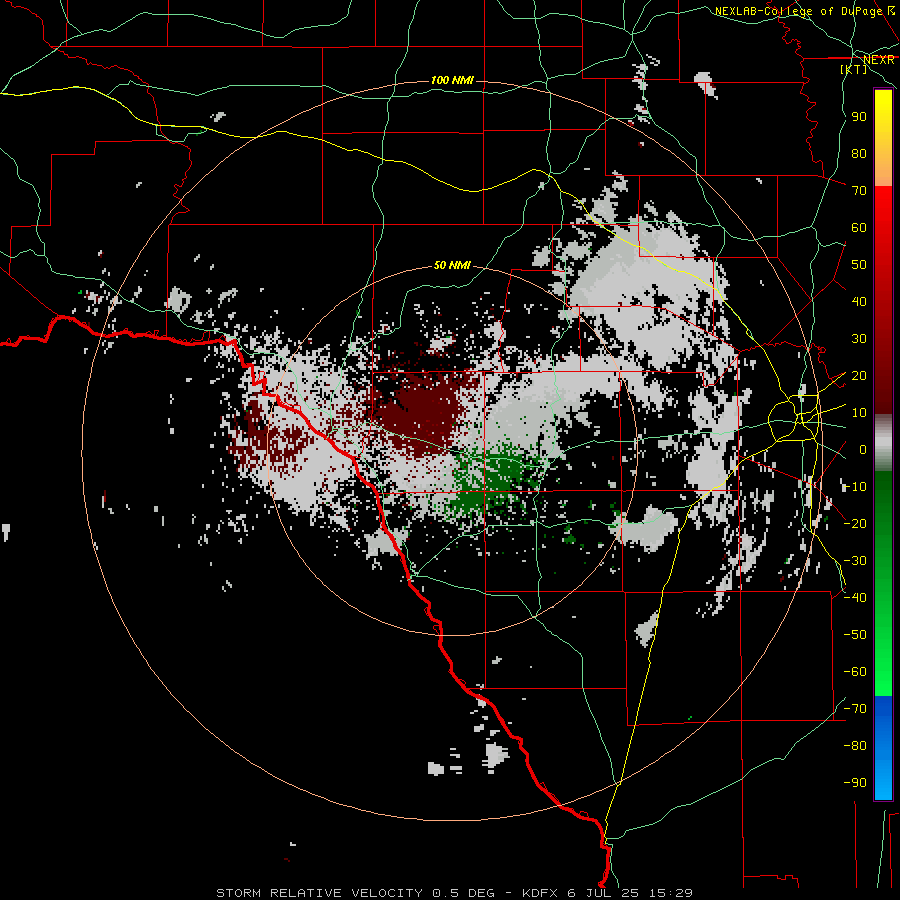Click the "-70" scale label
900x900 pixels.
click(x=855, y=709)
